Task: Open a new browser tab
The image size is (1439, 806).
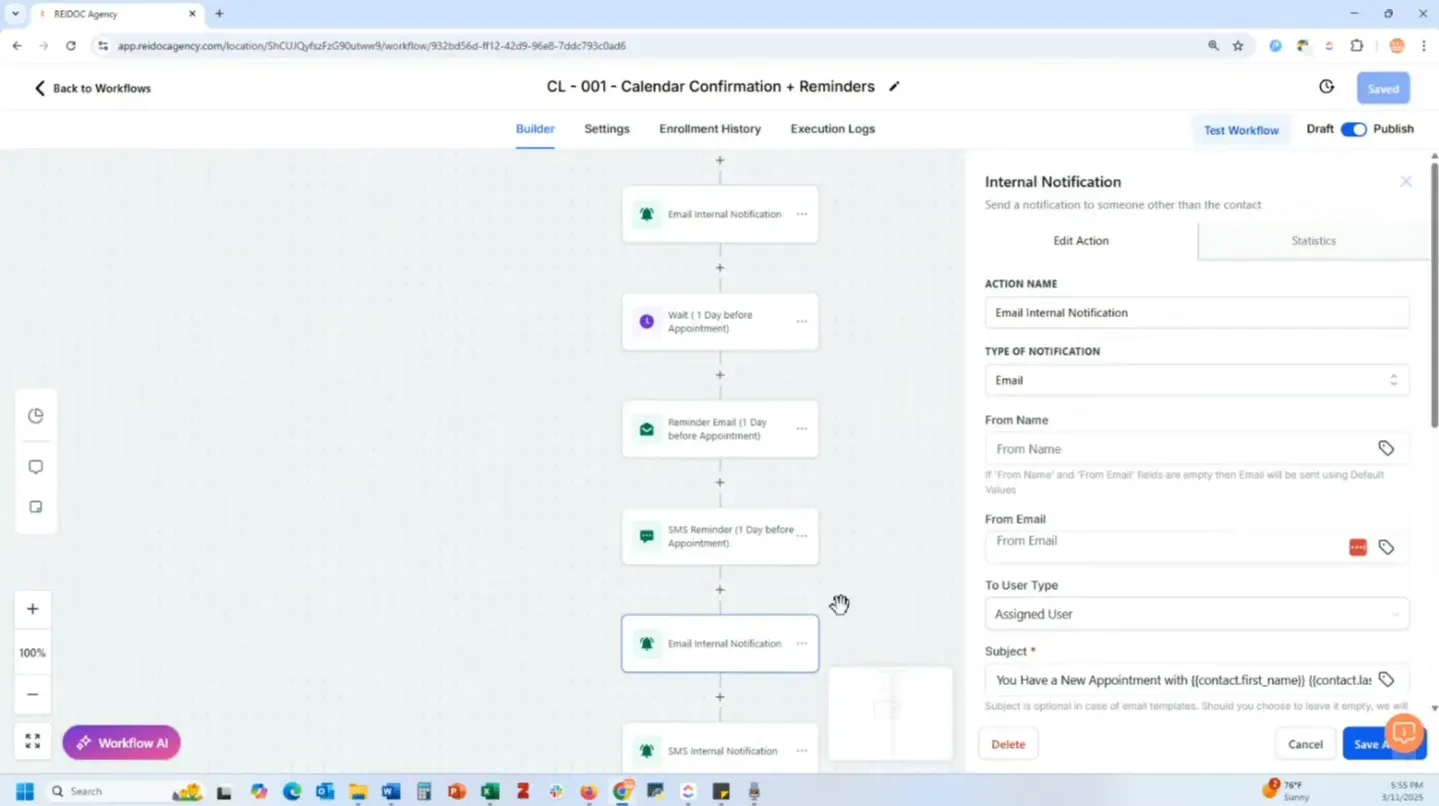Action: coord(219,14)
